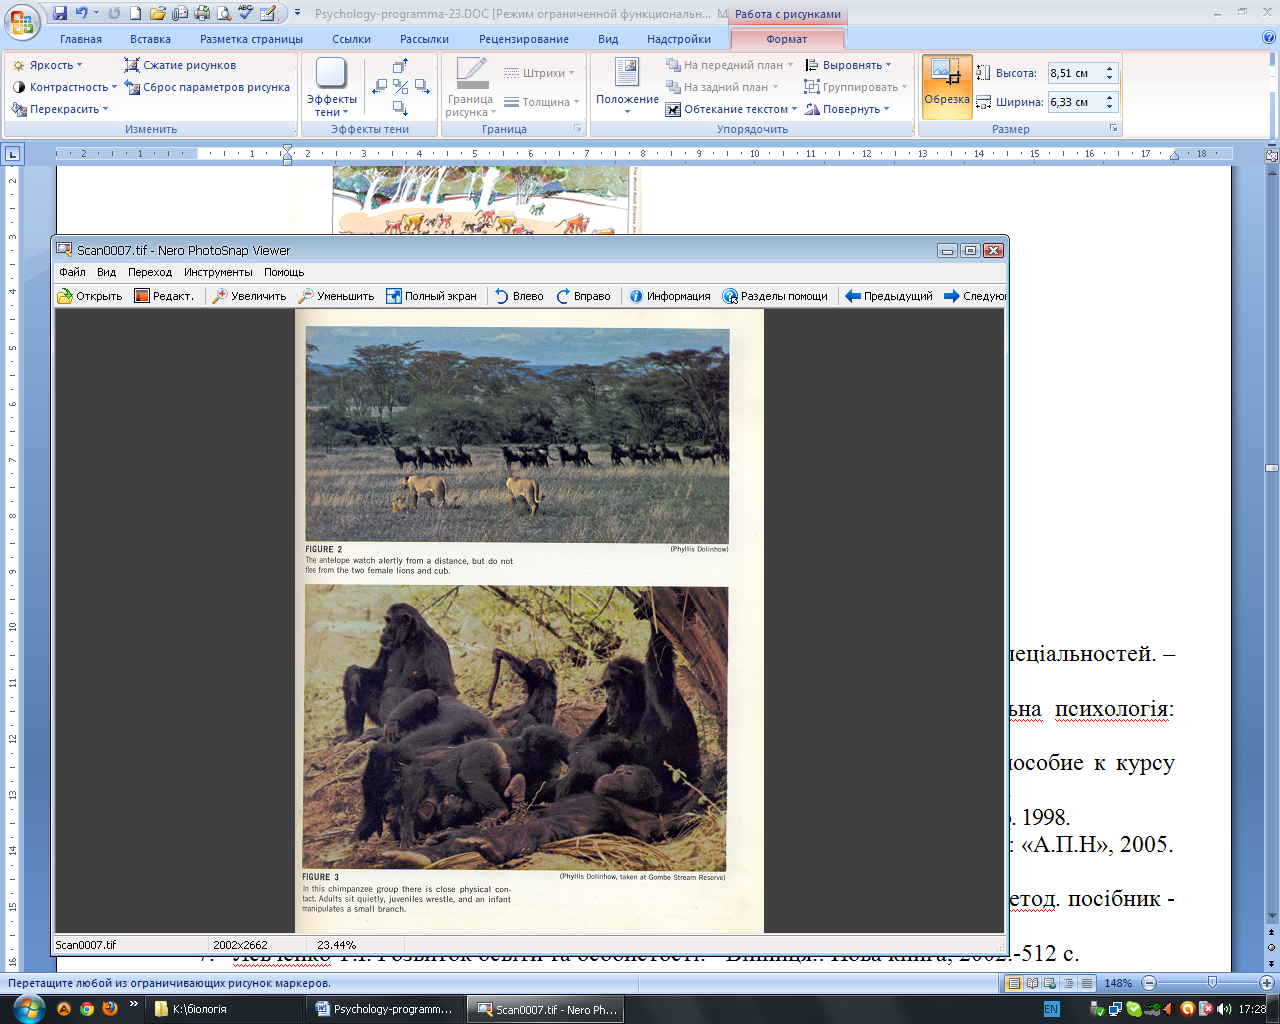Open print preview in quick access toolbar
The width and height of the screenshot is (1280, 1024).
224,14
